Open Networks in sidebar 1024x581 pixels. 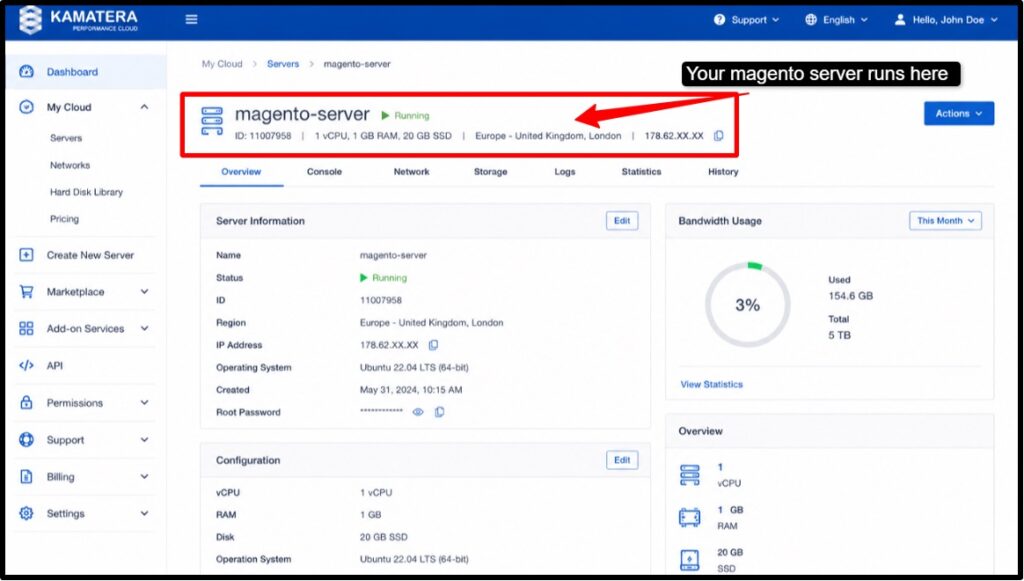[x=70, y=165]
